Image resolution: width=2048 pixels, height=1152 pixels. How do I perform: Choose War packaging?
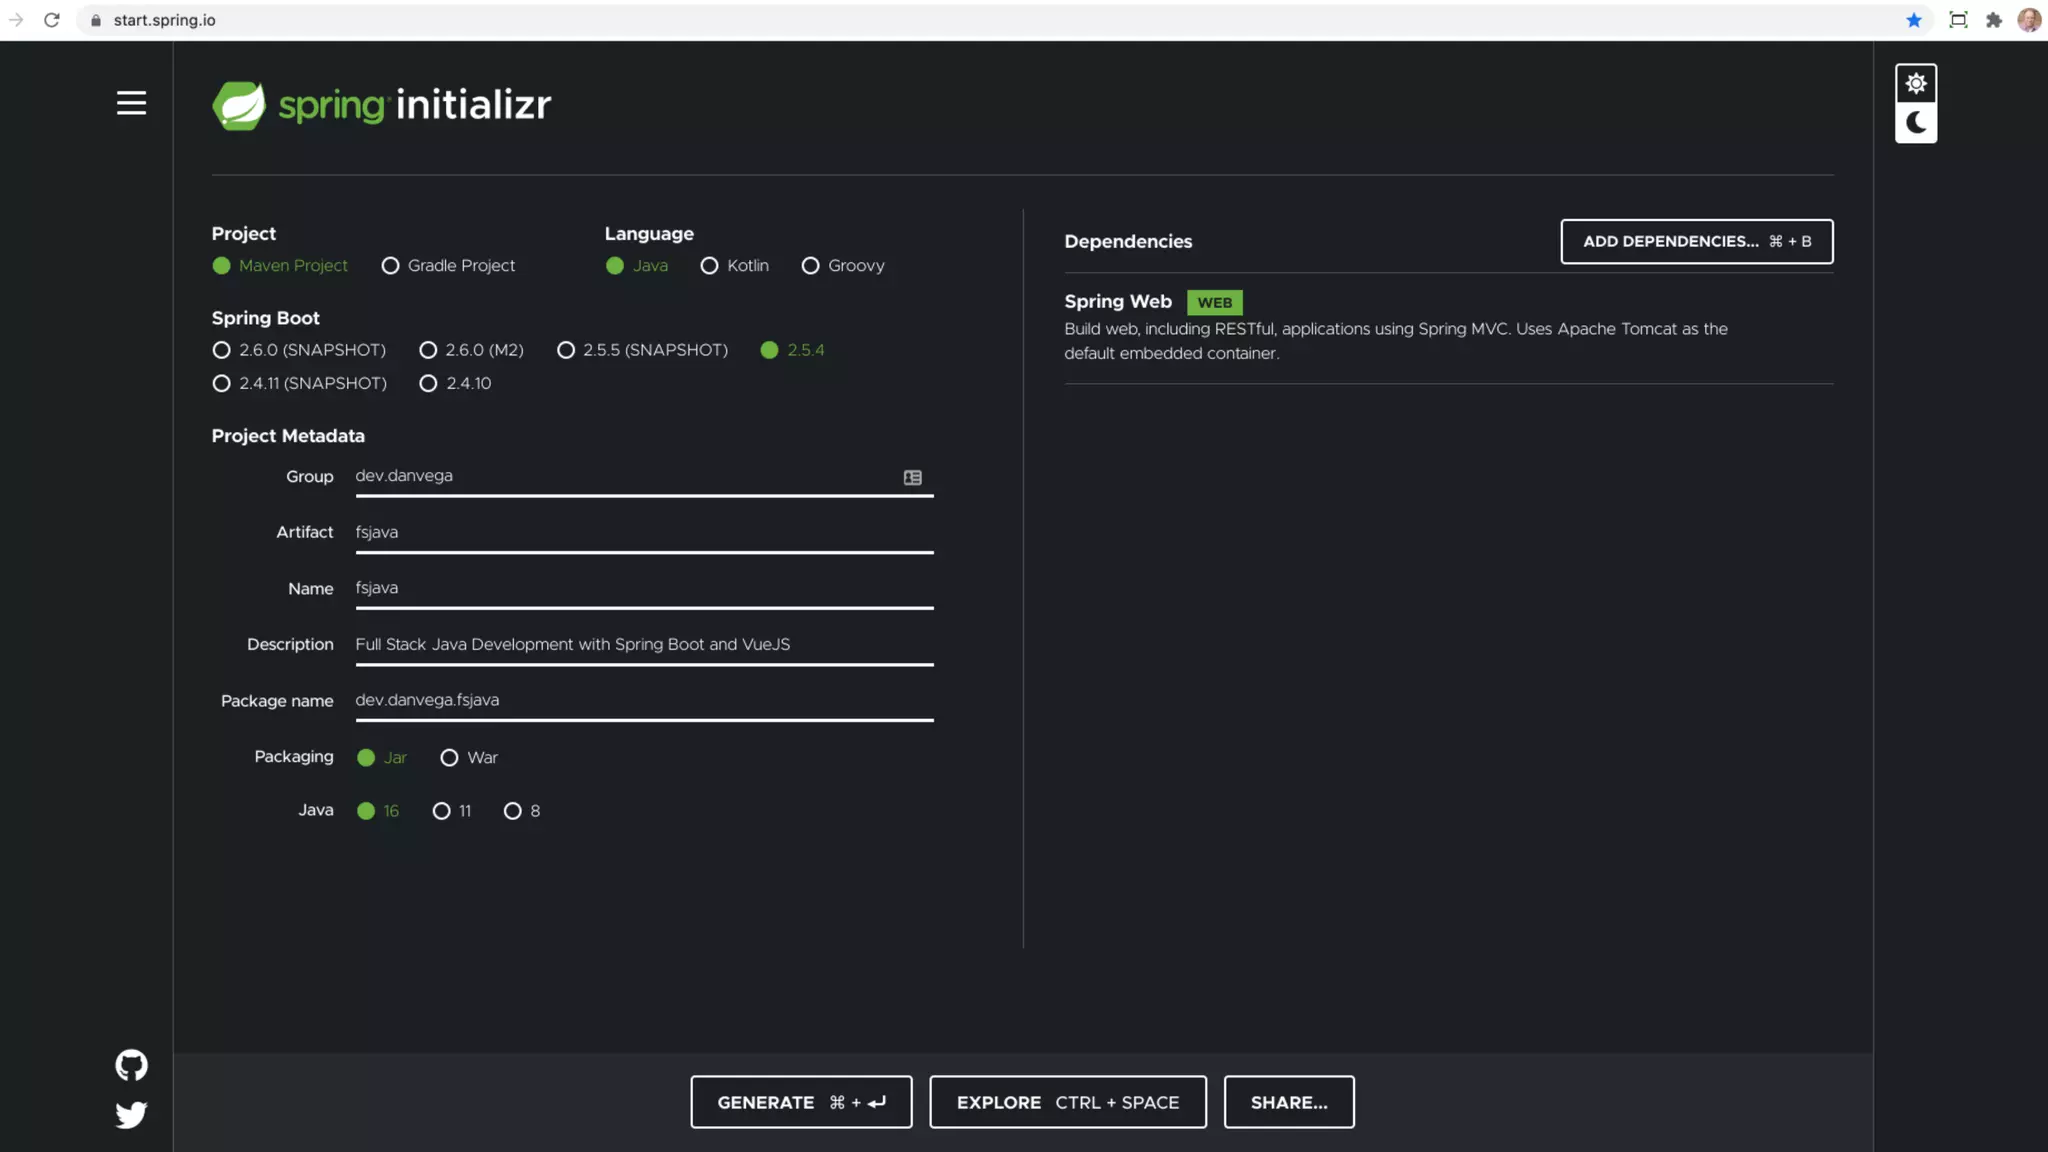tap(450, 758)
